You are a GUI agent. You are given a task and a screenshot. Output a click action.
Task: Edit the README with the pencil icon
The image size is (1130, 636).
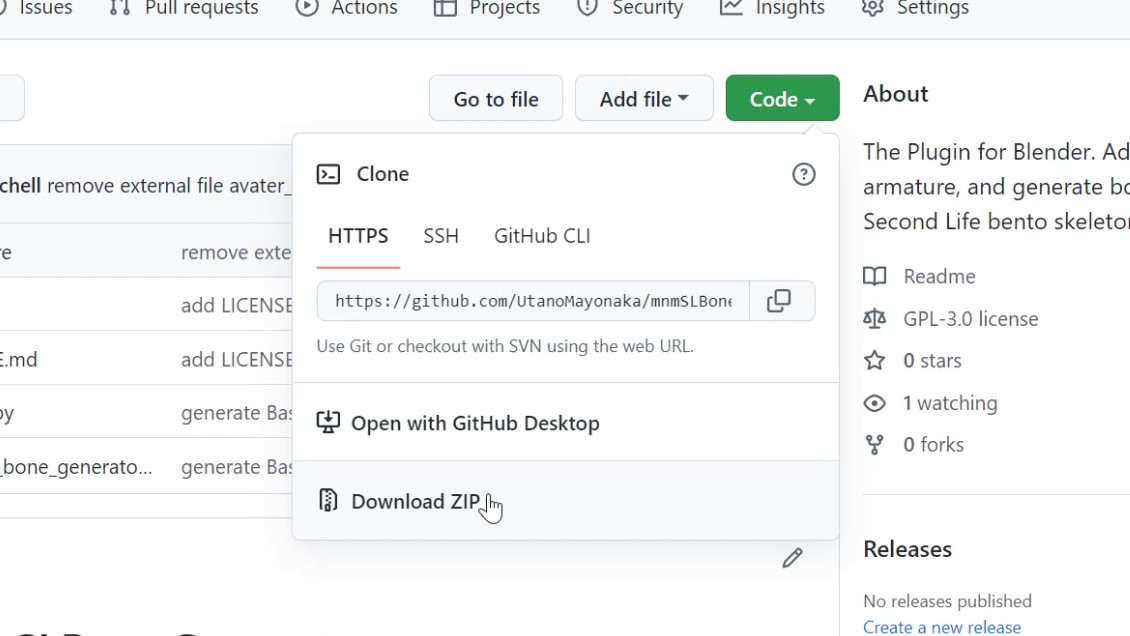792,558
